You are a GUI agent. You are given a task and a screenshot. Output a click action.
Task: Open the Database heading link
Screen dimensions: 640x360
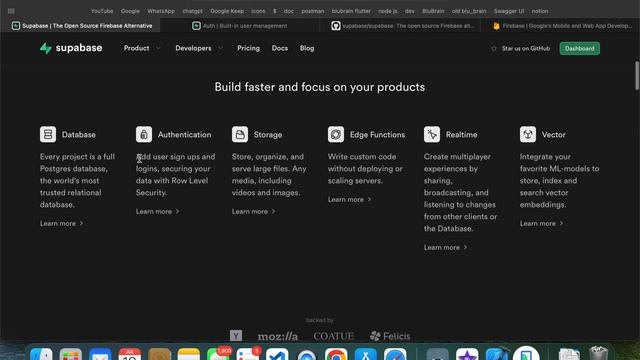(79, 135)
